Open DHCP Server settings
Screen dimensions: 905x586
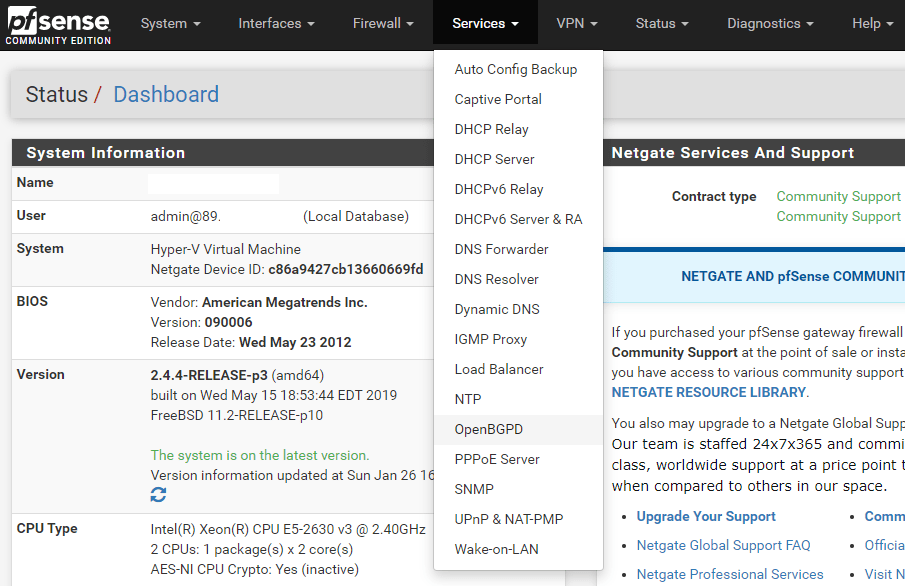(x=518, y=159)
